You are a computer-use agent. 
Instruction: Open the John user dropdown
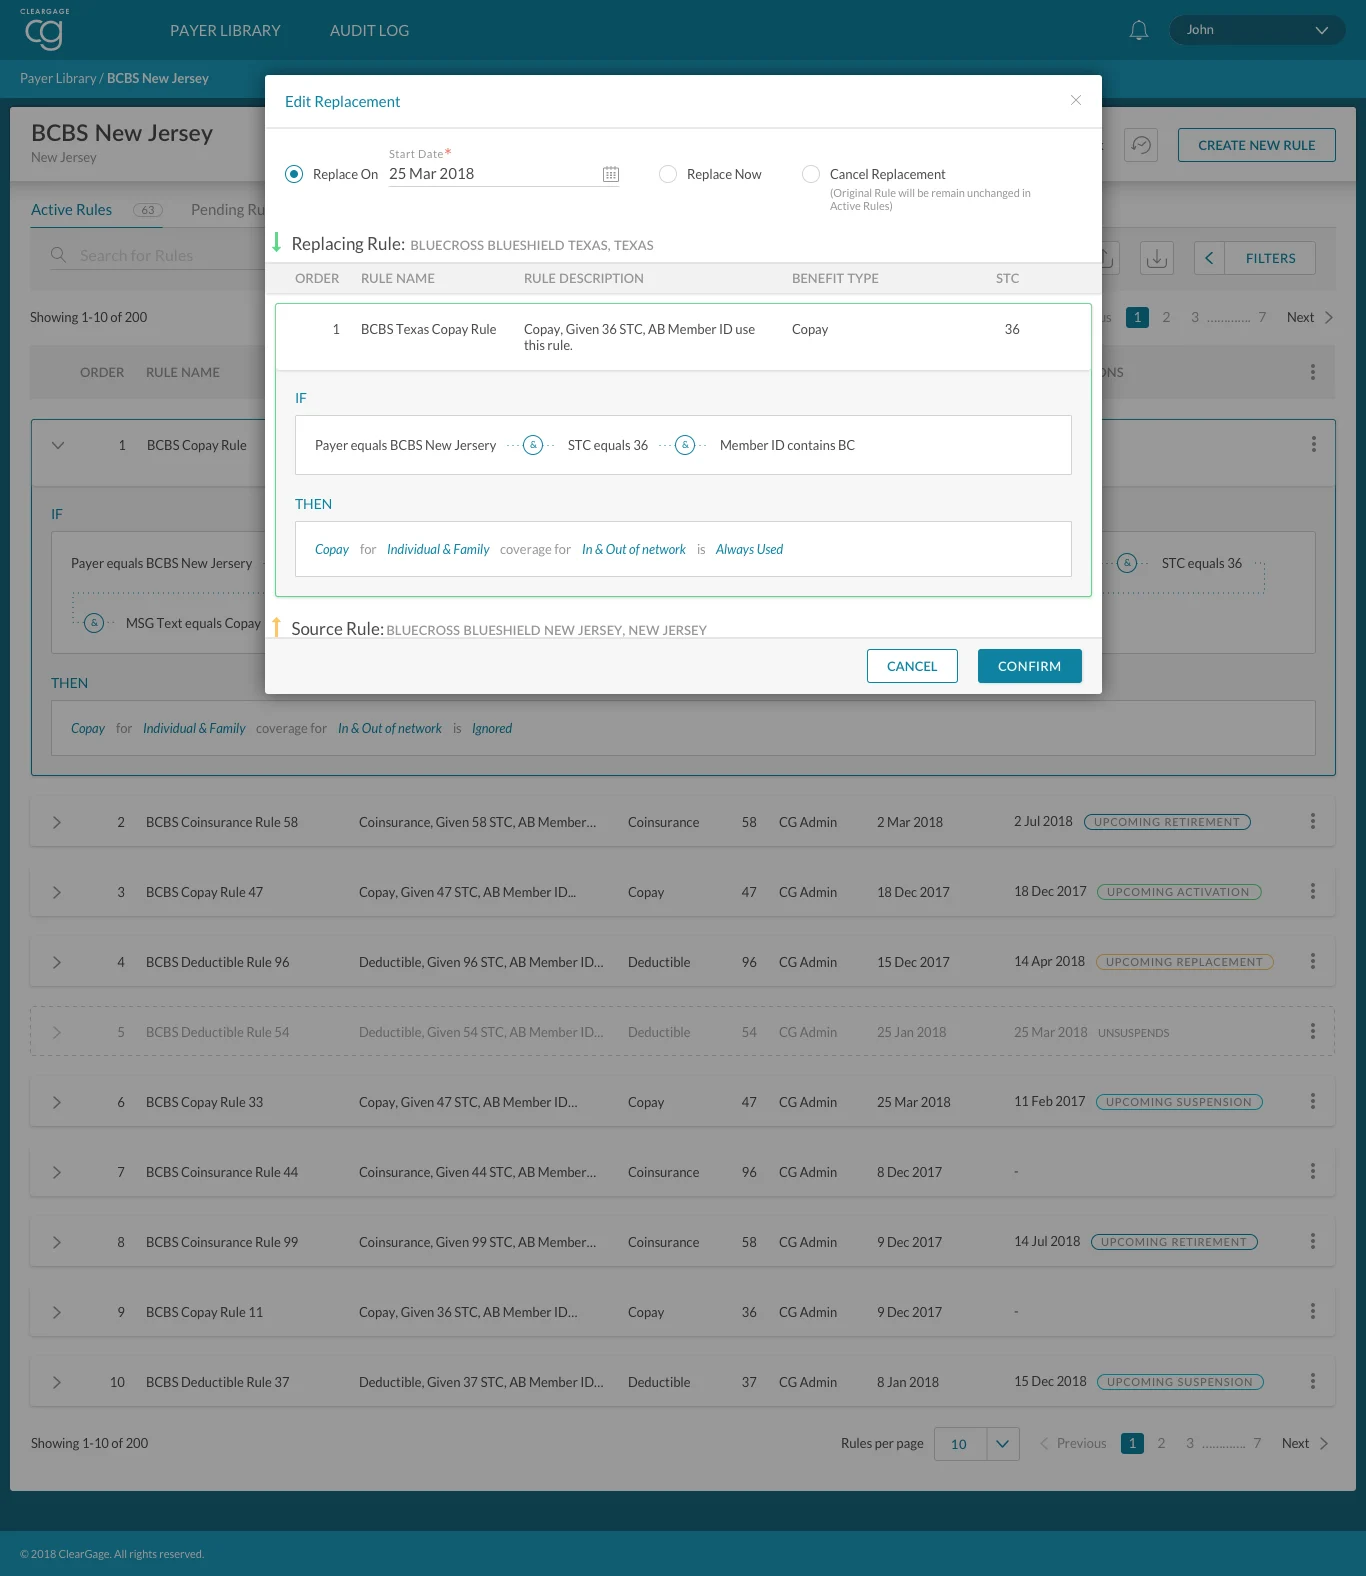coord(1257,30)
